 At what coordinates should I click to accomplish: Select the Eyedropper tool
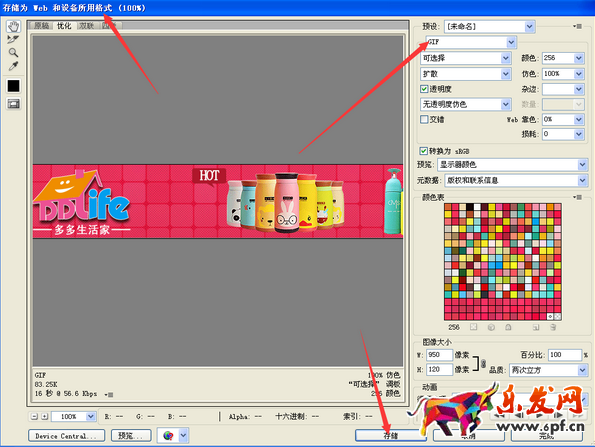[13, 66]
